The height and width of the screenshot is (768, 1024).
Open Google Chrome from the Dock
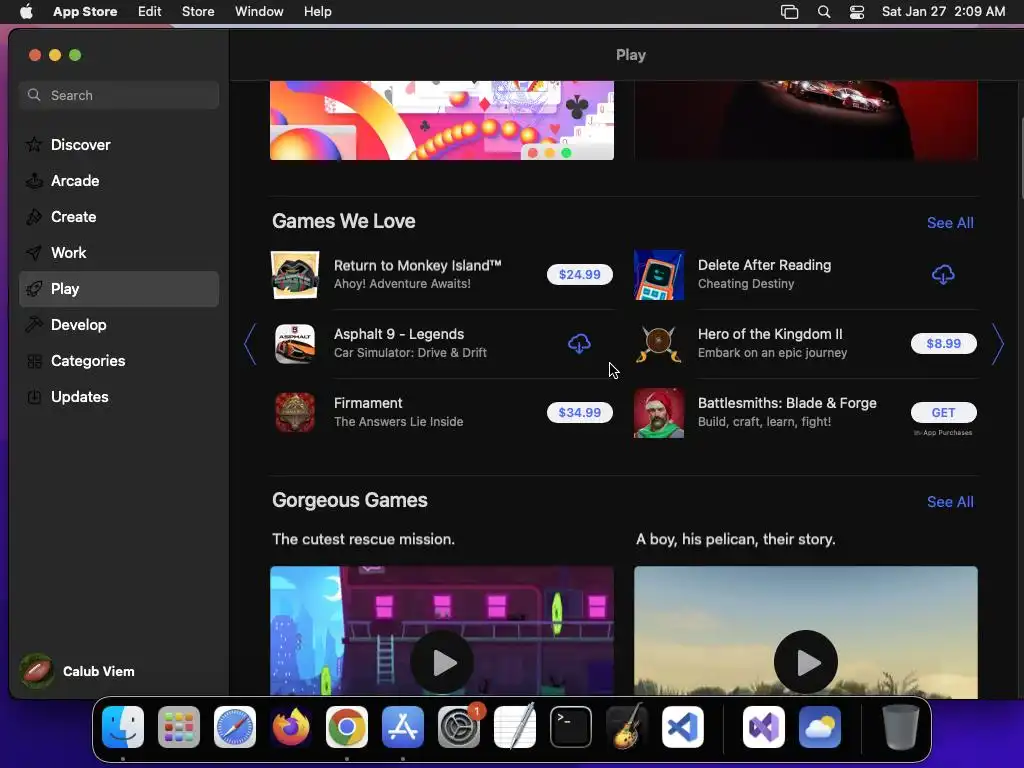tap(347, 727)
